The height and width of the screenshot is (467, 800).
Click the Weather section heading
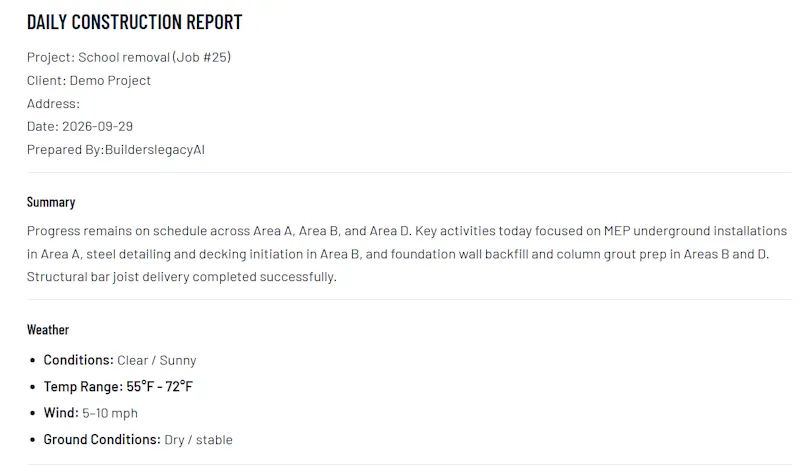(x=48, y=330)
